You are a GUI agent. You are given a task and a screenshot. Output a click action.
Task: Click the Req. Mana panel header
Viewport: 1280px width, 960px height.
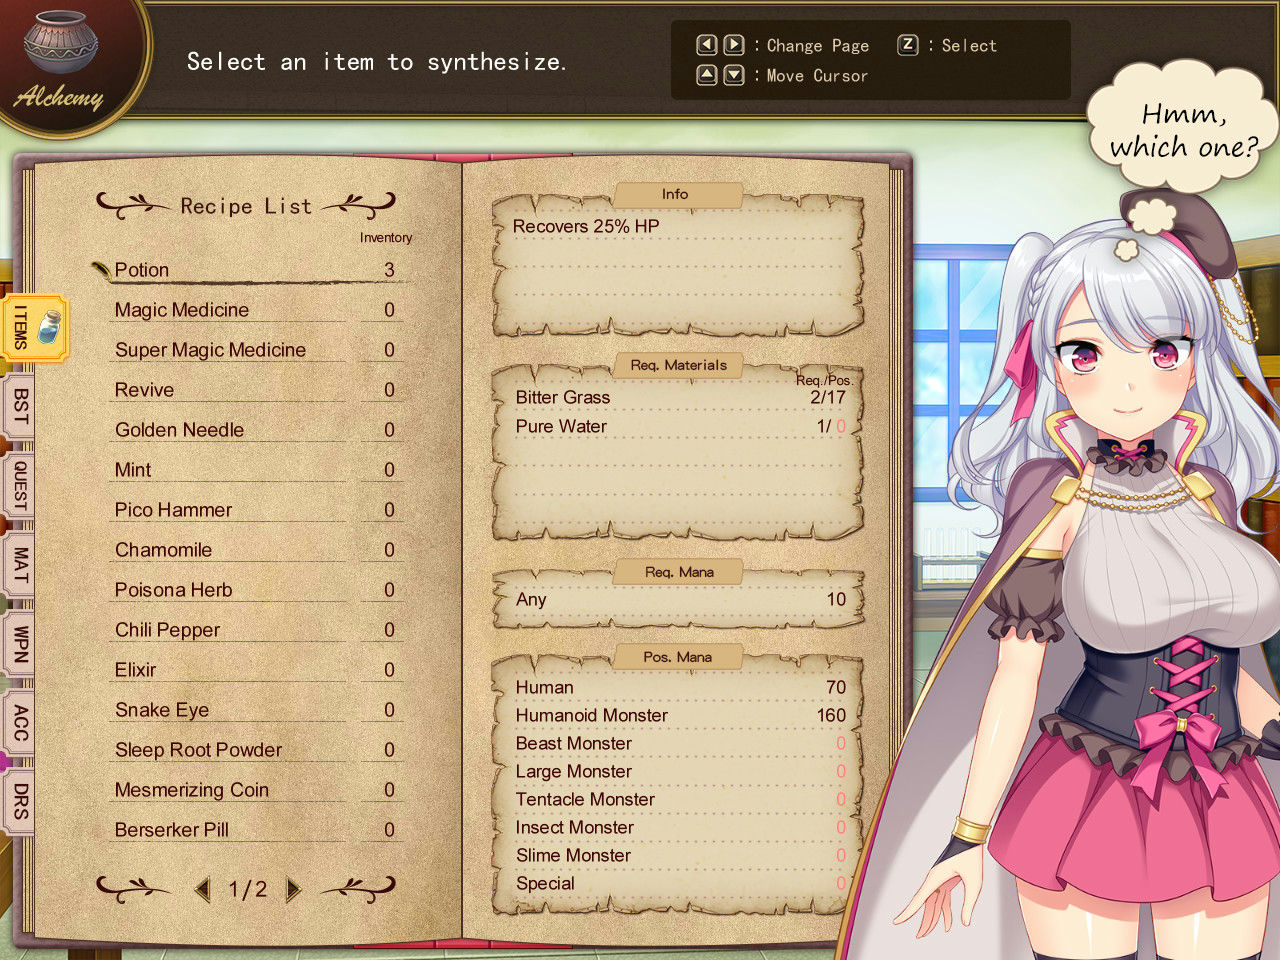(x=679, y=571)
